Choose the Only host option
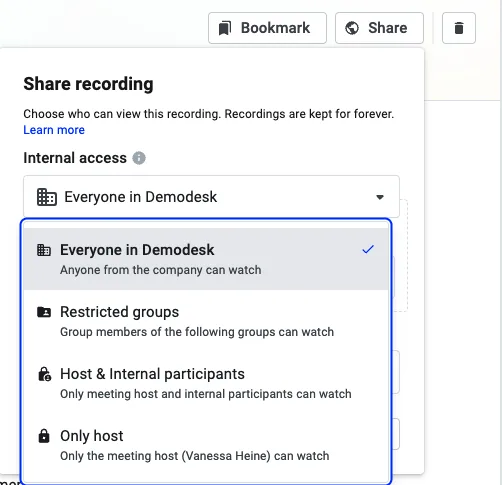Image resolution: width=502 pixels, height=485 pixels. click(206, 445)
